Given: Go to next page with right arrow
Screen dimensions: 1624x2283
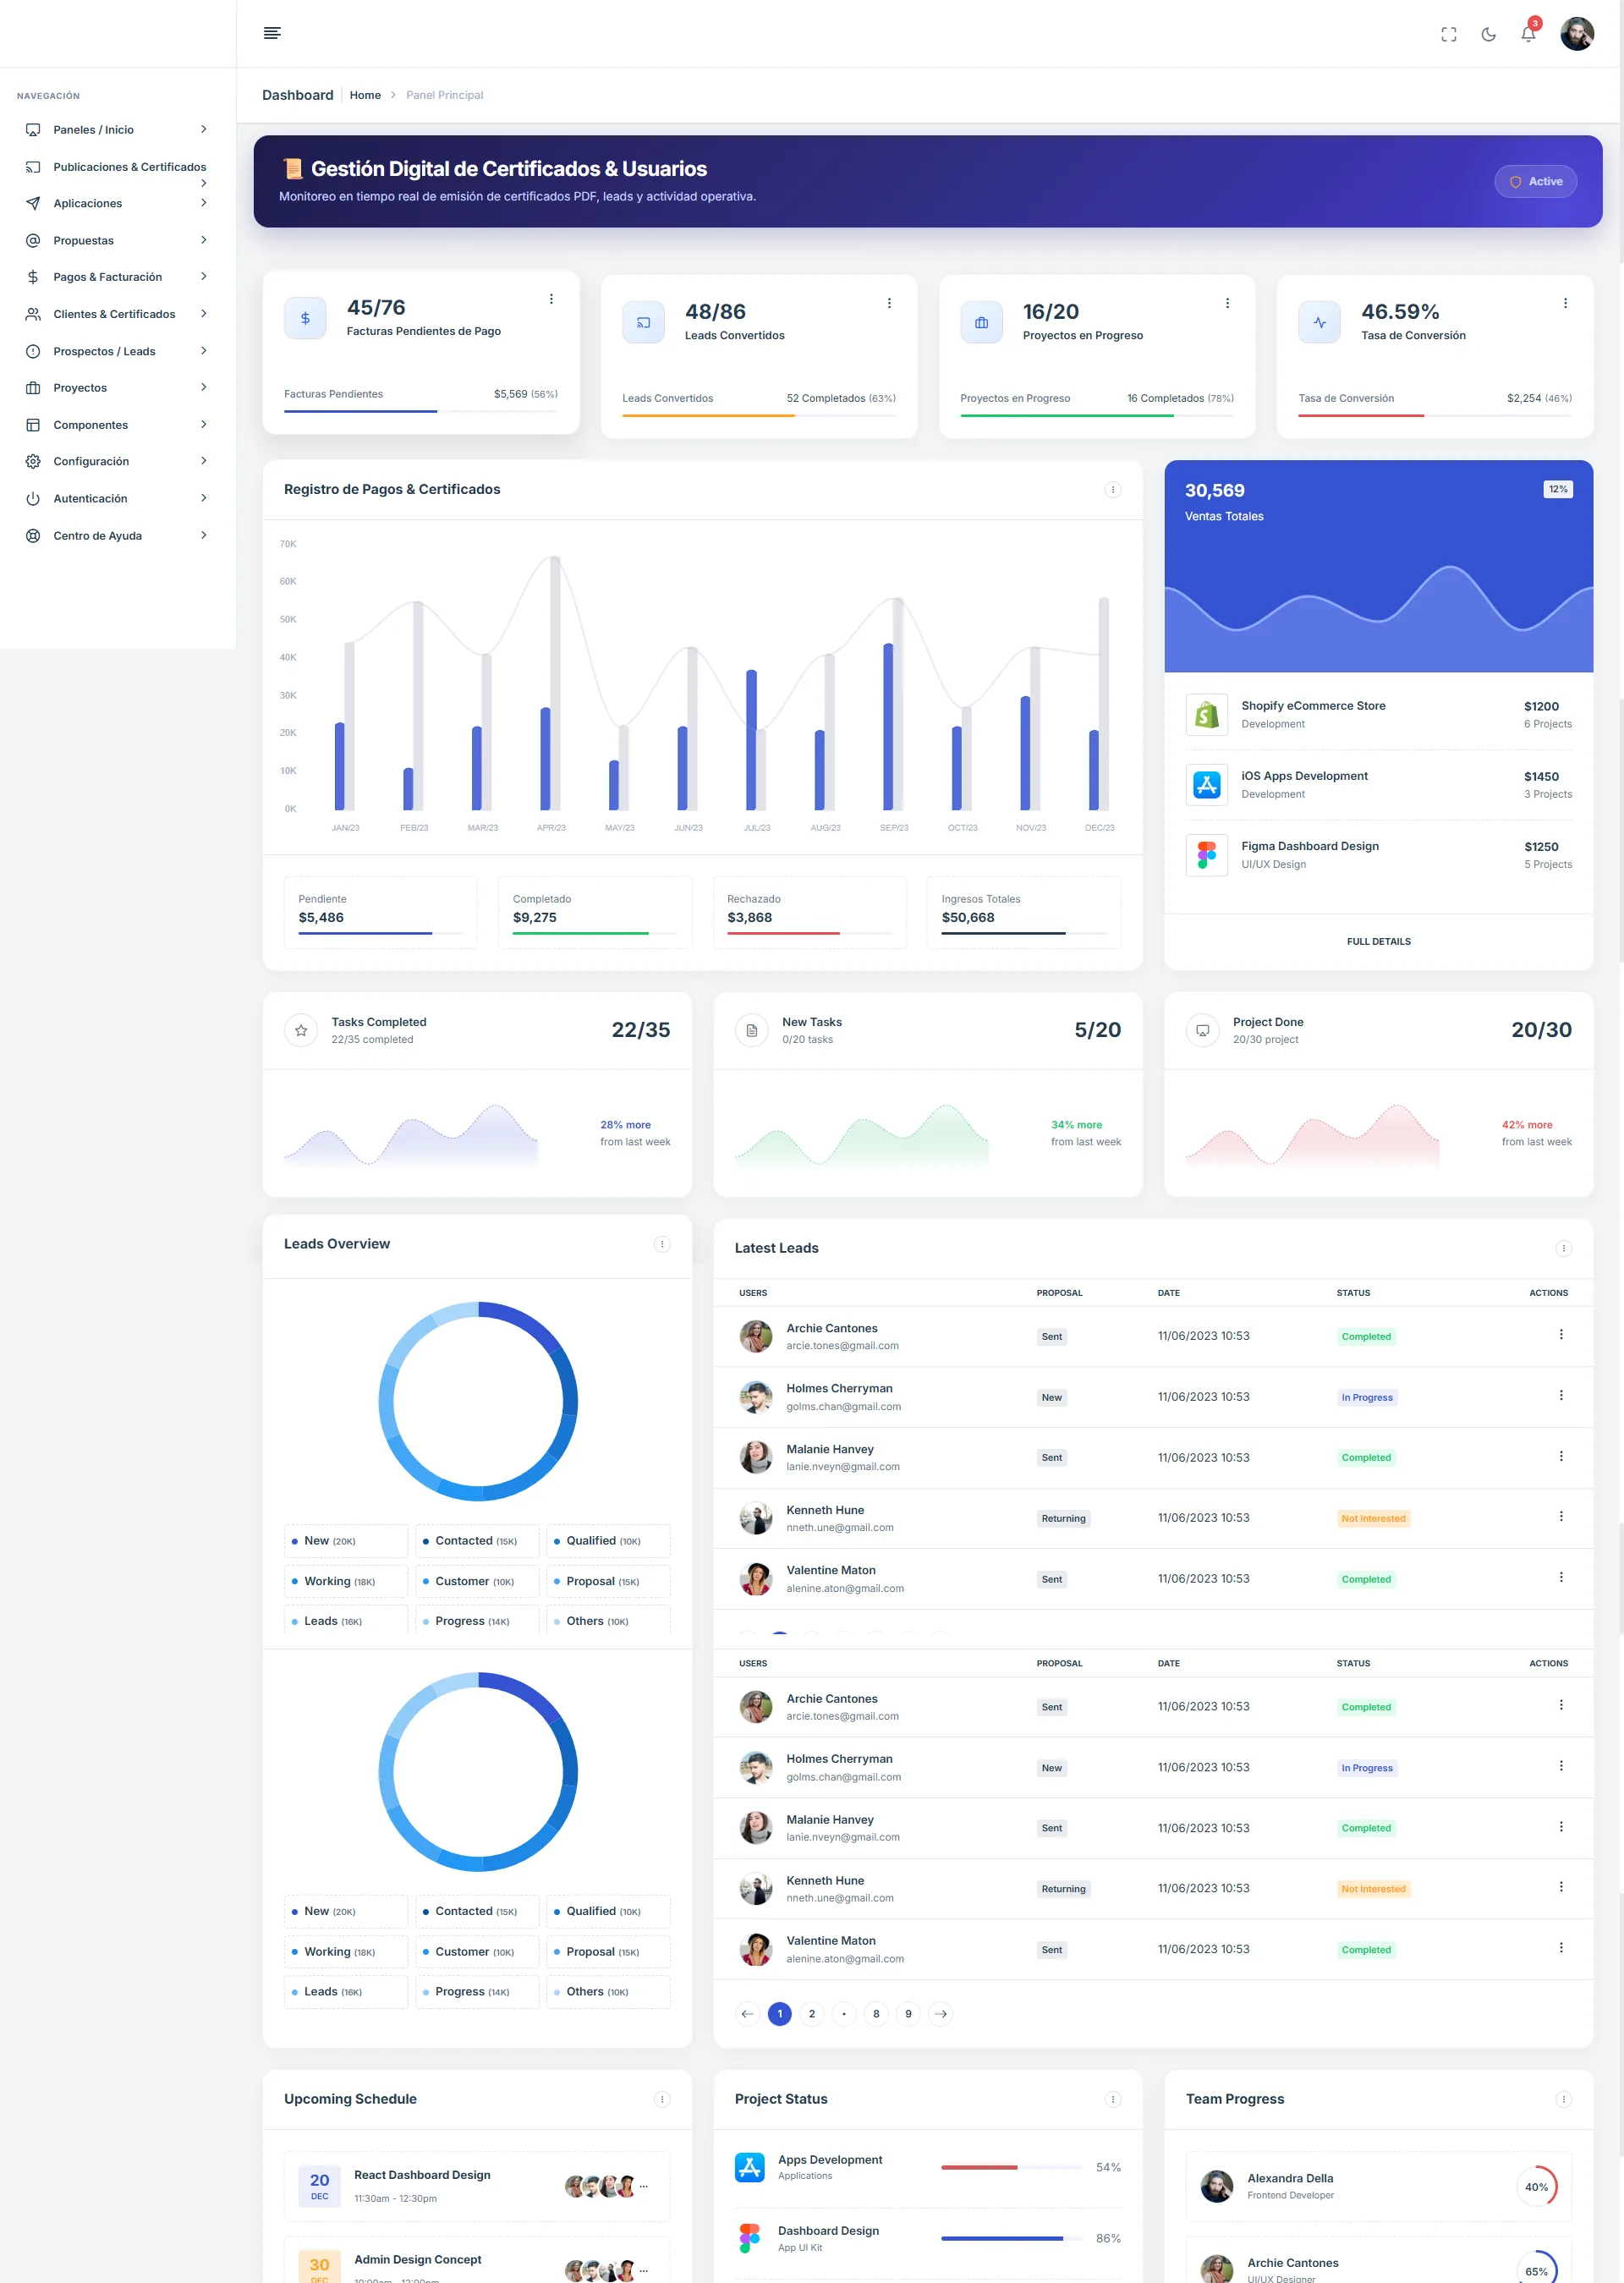Looking at the screenshot, I should click(x=941, y=2014).
